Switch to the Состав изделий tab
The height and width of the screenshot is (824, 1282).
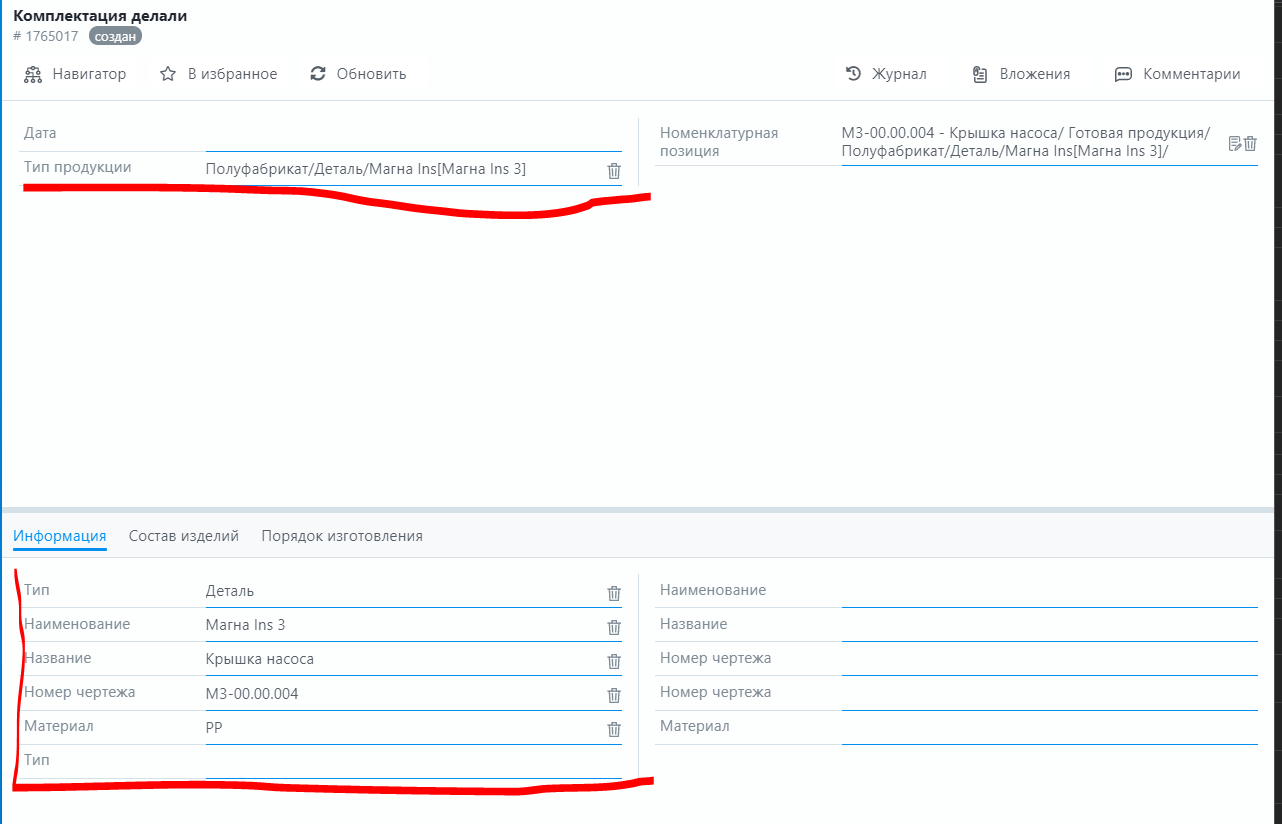pyautogui.click(x=184, y=536)
